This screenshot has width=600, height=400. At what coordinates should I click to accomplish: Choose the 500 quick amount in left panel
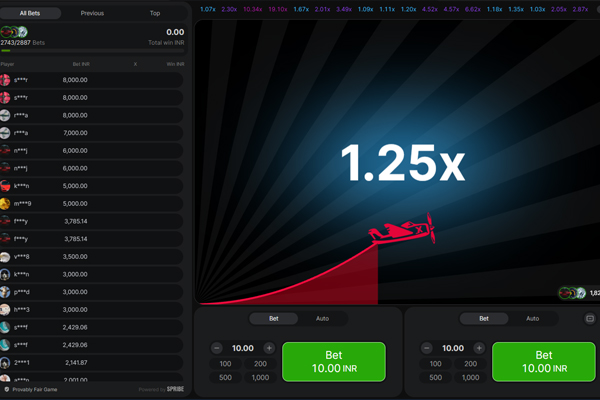(x=227, y=377)
